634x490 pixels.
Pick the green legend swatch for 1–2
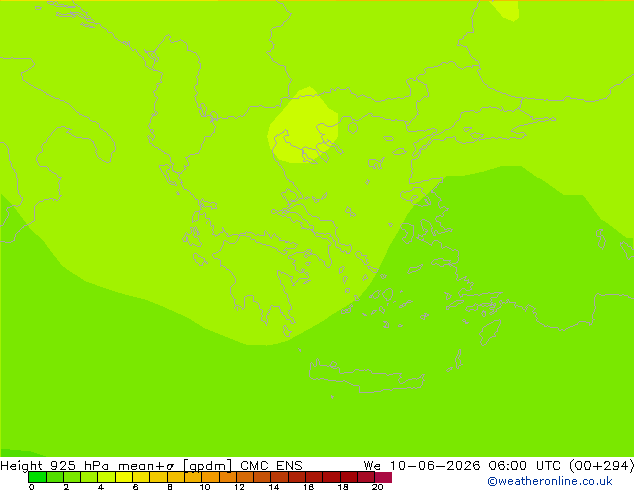pos(55,477)
